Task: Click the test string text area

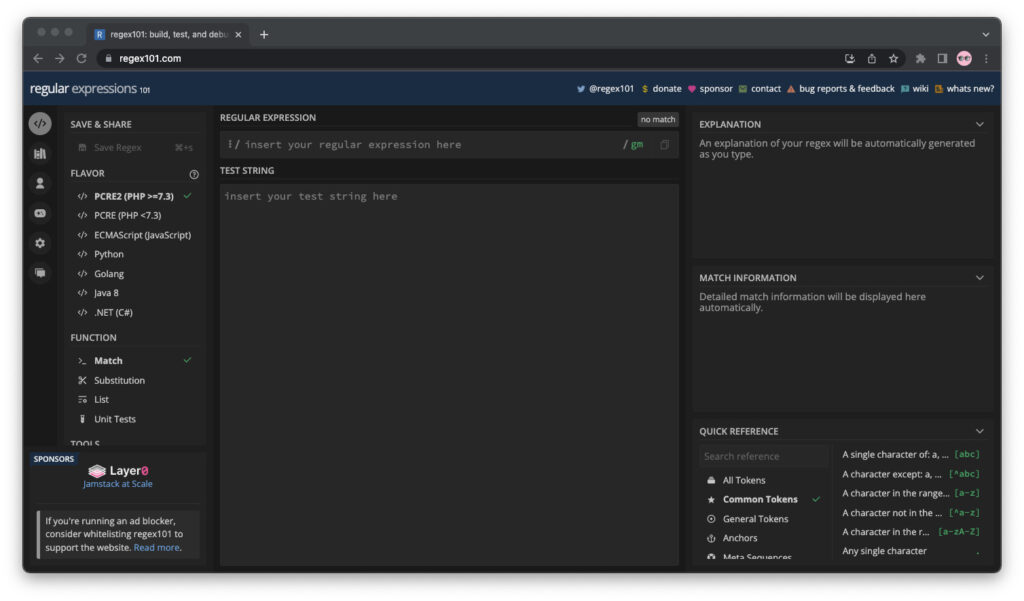Action: coord(449,374)
